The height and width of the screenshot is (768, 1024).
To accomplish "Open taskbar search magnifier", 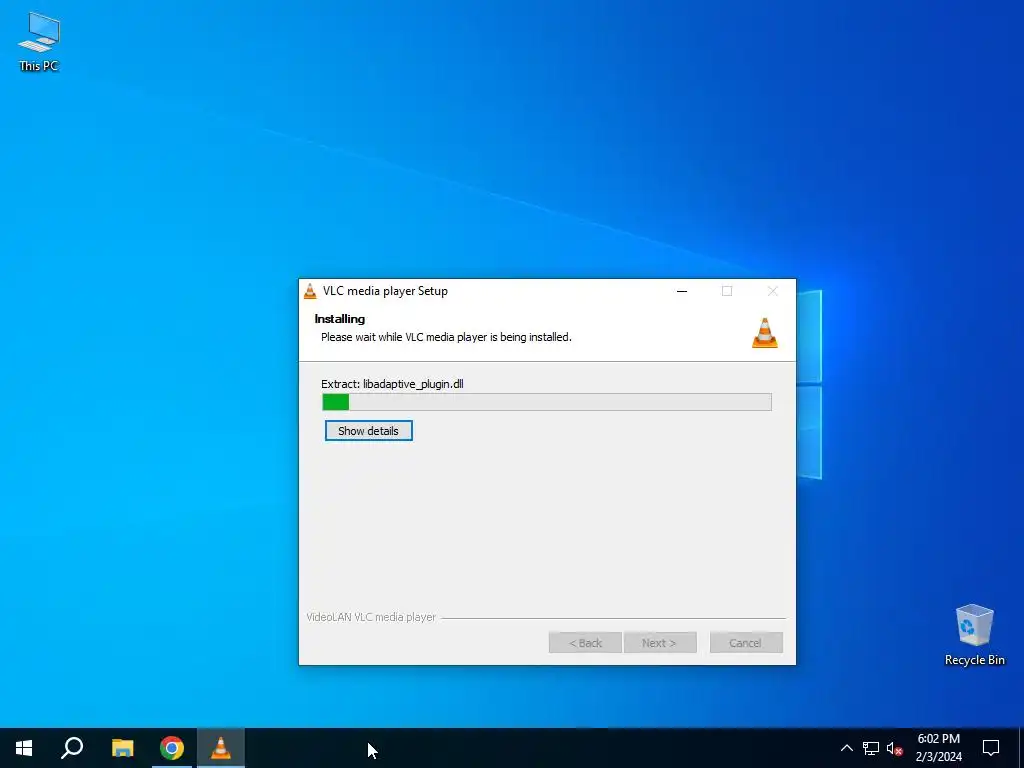I will pos(72,748).
